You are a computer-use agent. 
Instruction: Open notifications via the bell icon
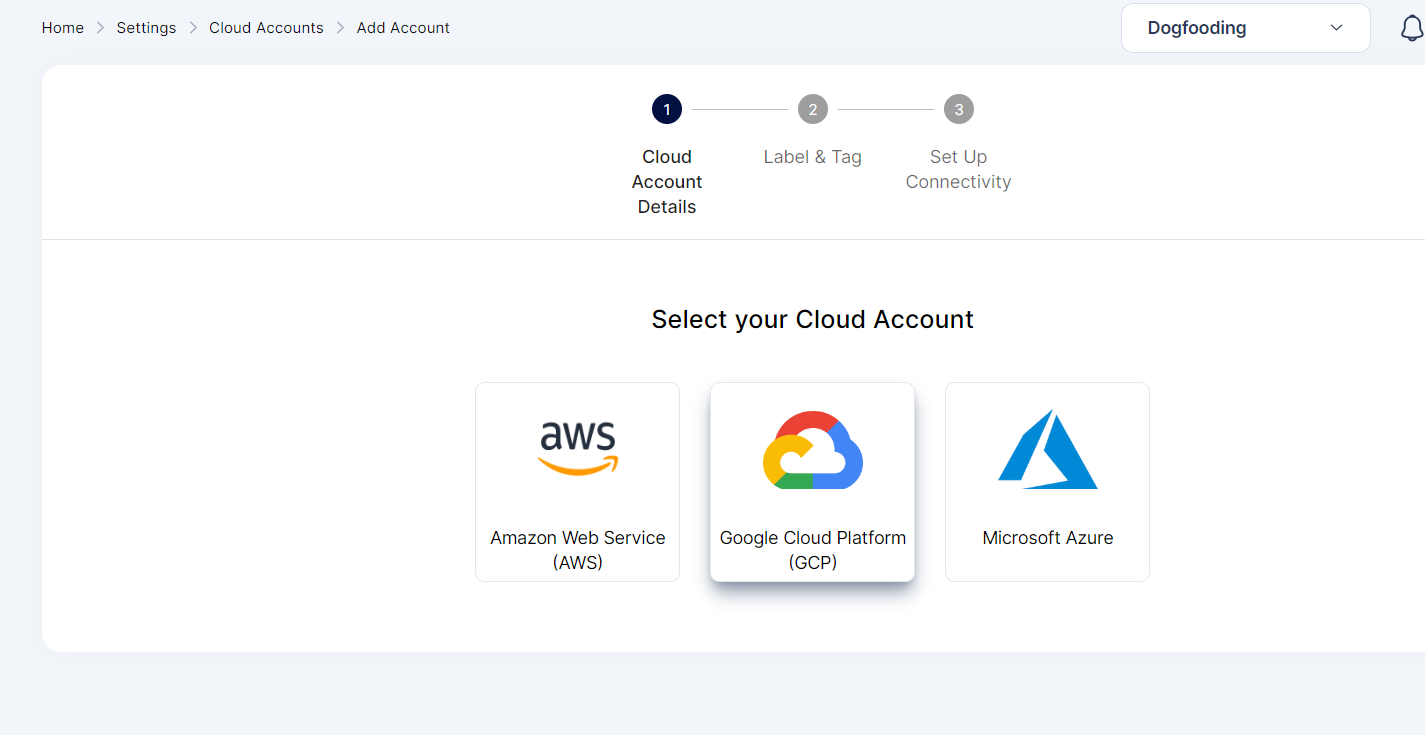coord(1411,29)
